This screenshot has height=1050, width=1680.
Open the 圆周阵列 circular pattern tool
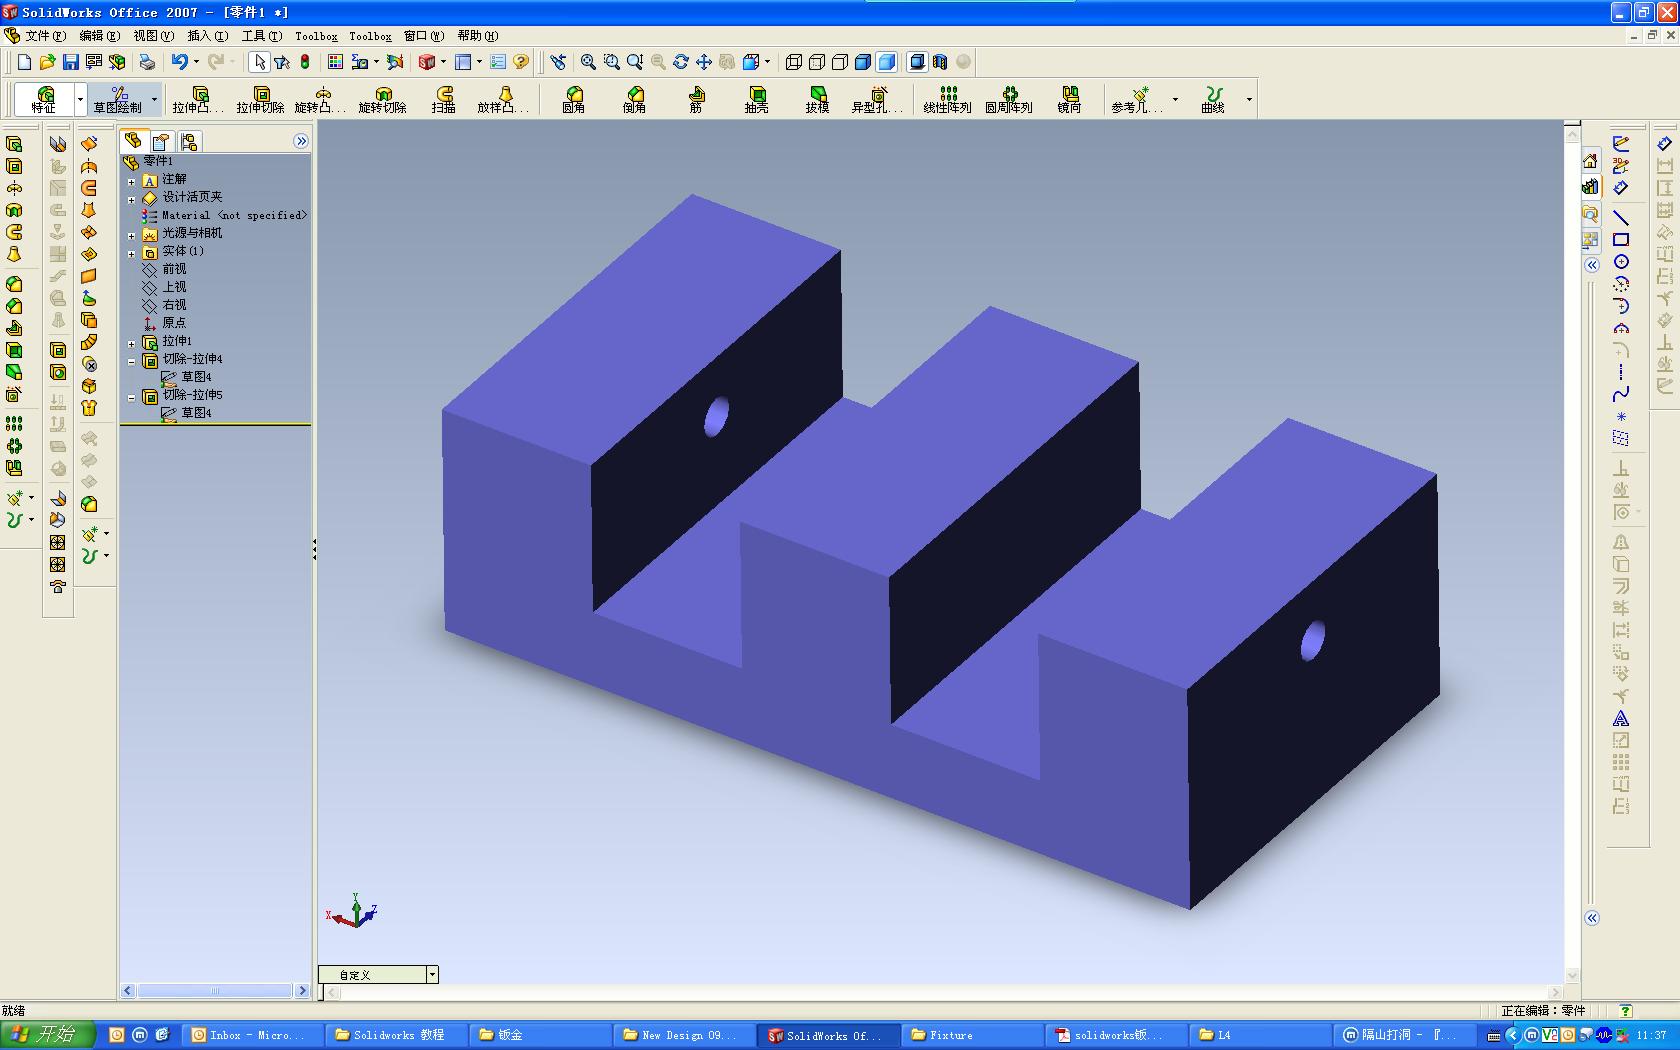coord(1008,100)
